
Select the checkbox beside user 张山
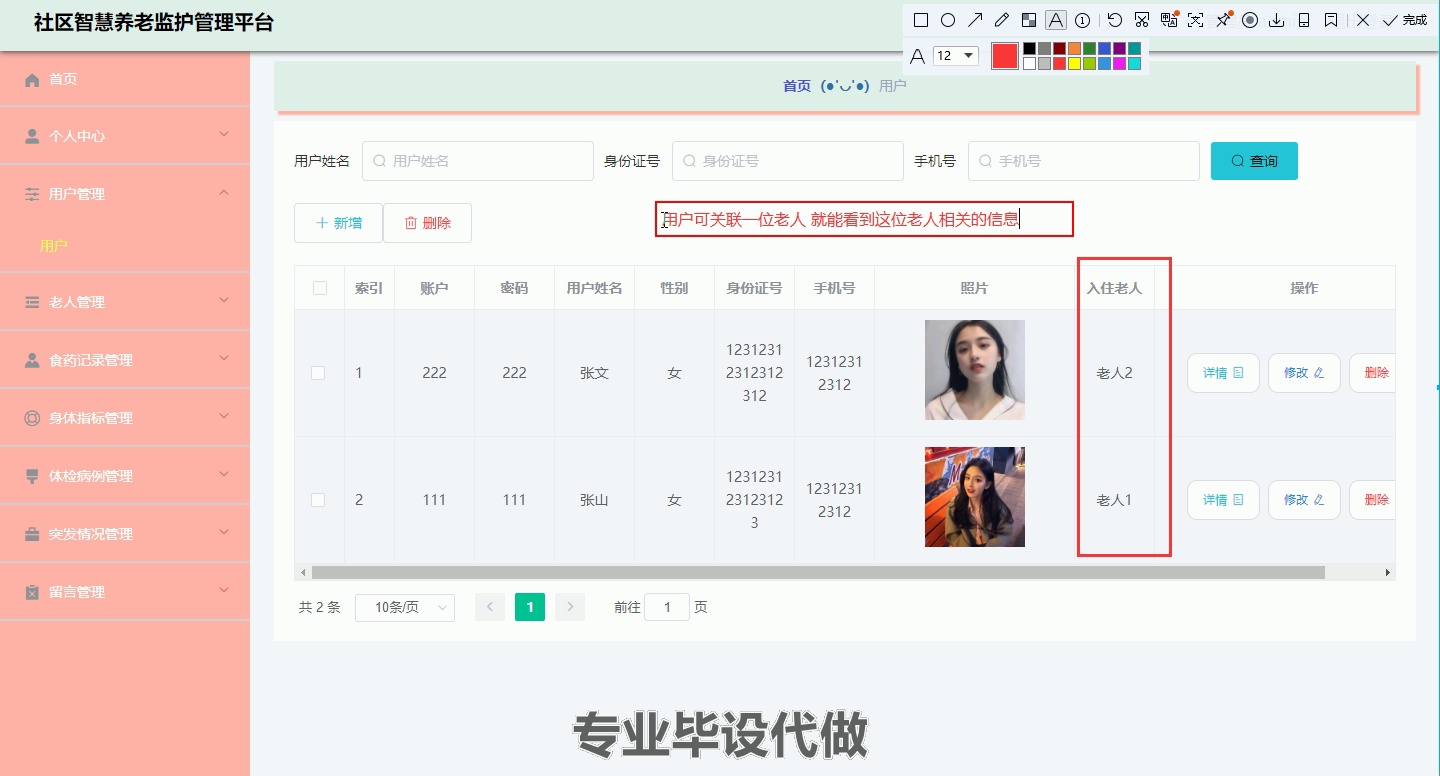pos(318,499)
